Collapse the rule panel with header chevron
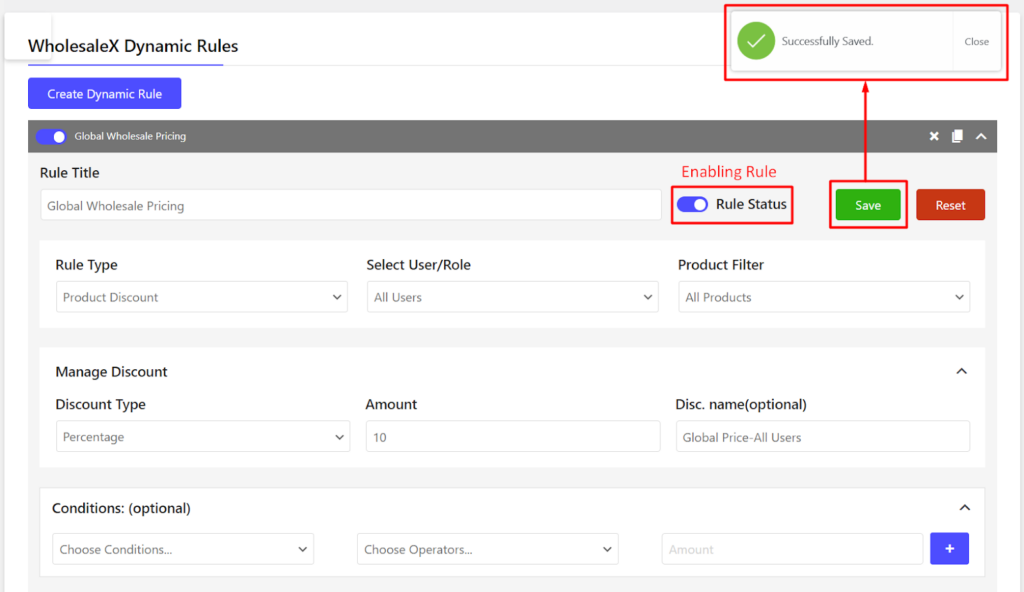The height and width of the screenshot is (592, 1024). coord(981,136)
